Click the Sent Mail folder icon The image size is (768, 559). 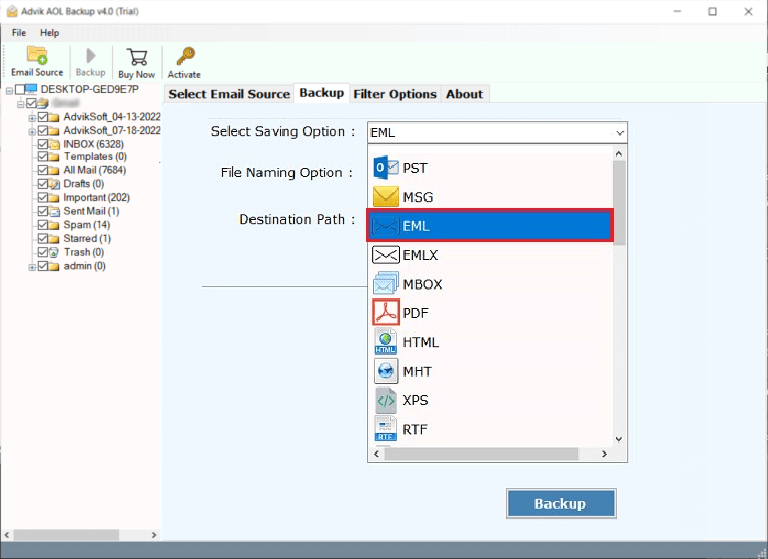54,211
